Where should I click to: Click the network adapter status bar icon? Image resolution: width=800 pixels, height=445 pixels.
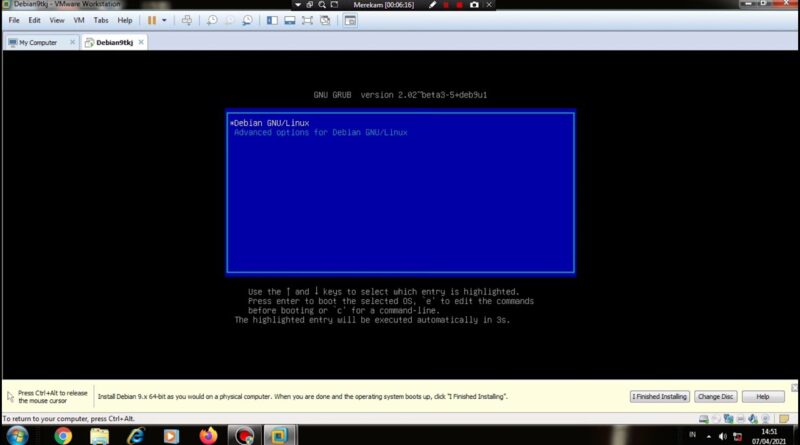728,419
